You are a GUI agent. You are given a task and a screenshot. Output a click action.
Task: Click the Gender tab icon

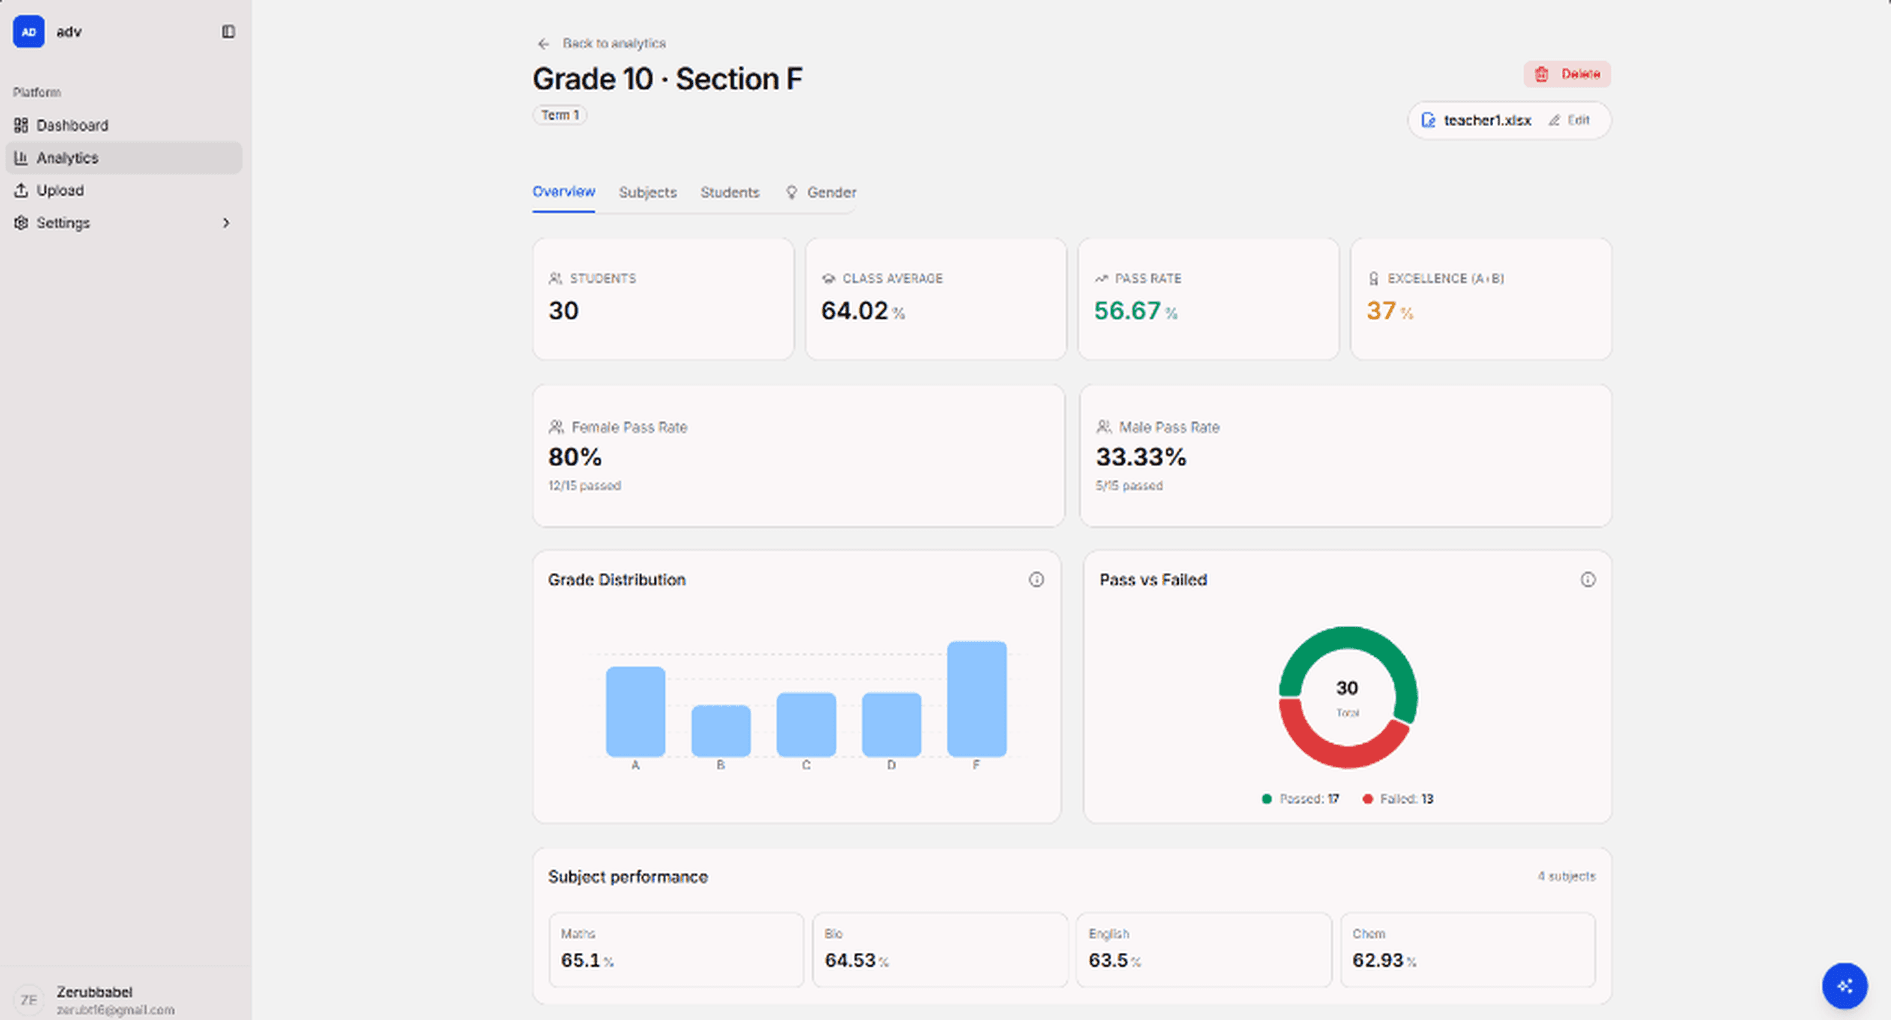pyautogui.click(x=791, y=192)
